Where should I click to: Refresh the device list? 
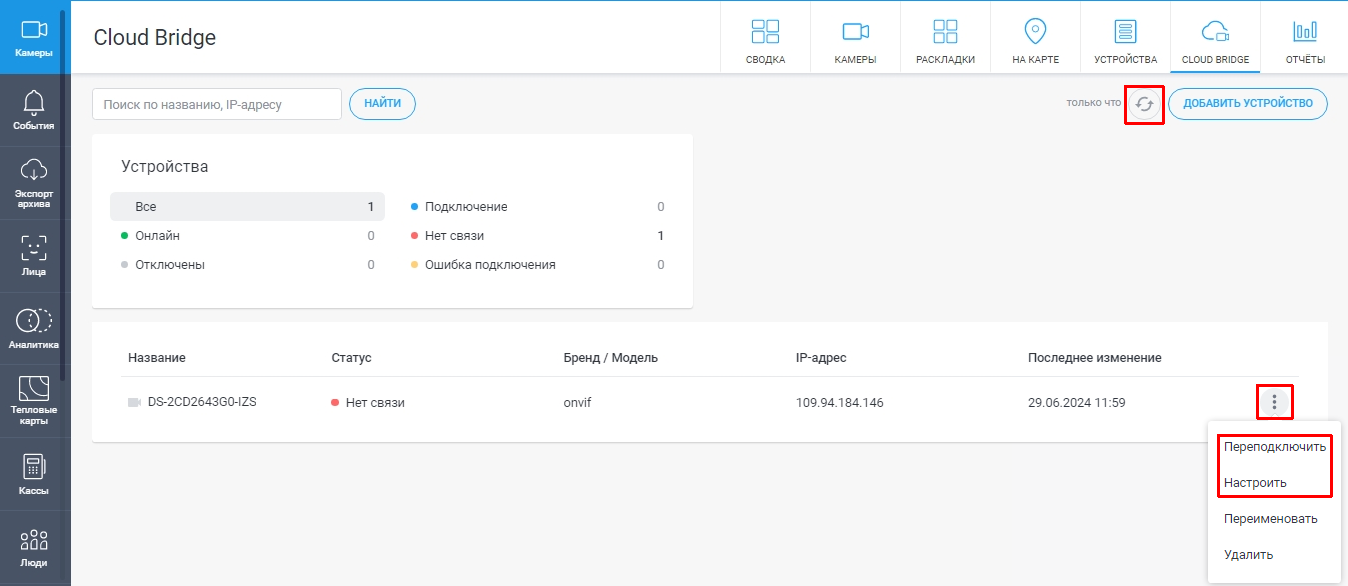(x=1145, y=104)
